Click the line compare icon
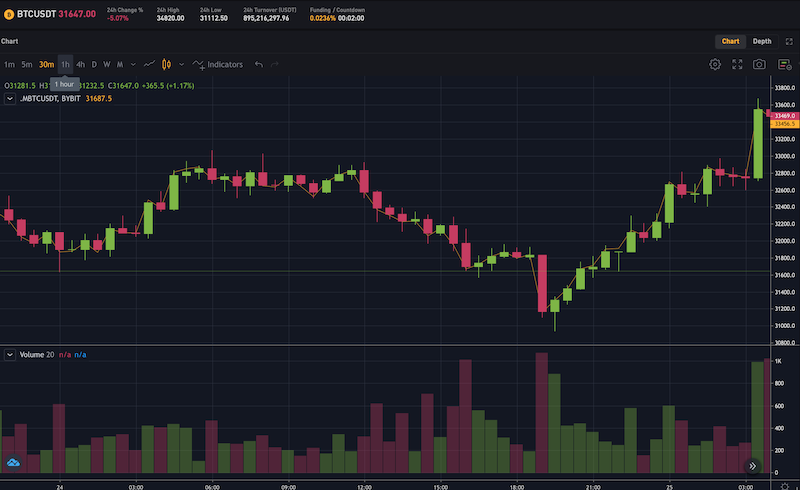The width and height of the screenshot is (800, 490). pos(148,64)
